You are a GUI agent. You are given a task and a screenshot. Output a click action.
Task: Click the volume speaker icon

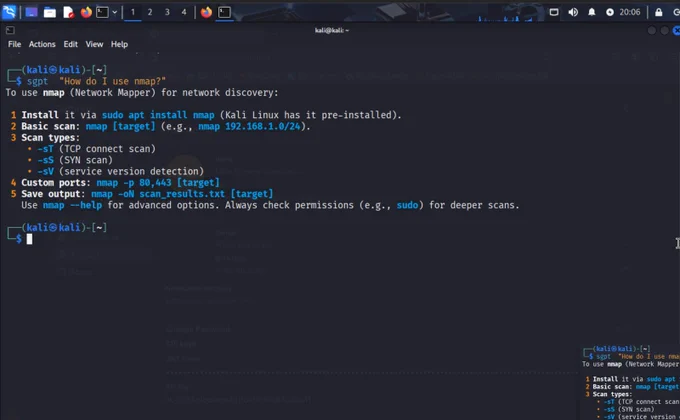[x=573, y=12]
